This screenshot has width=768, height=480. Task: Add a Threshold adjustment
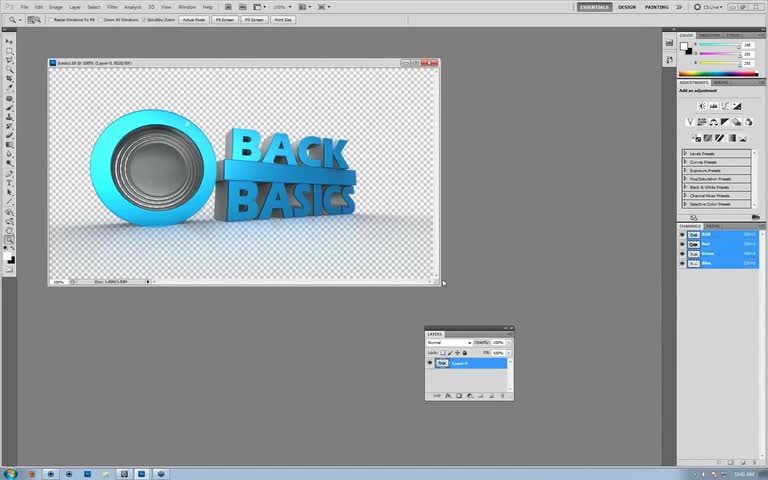pos(720,138)
